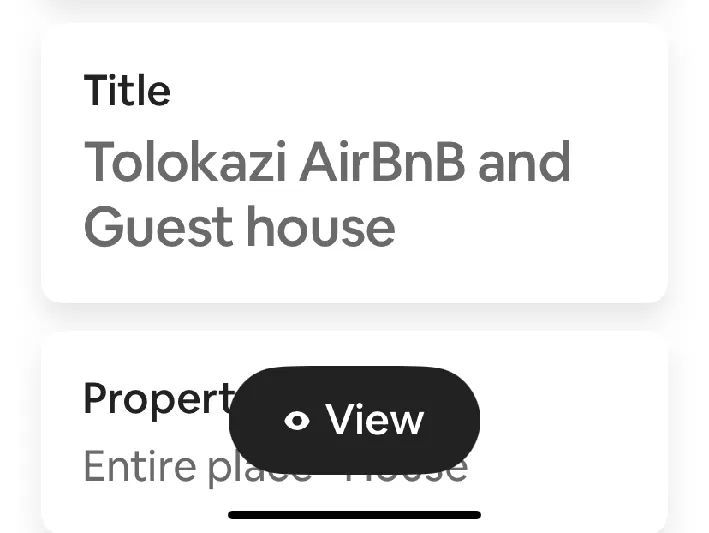This screenshot has width=709, height=533.
Task: Open the Property type card
Action: (x=570, y=430)
